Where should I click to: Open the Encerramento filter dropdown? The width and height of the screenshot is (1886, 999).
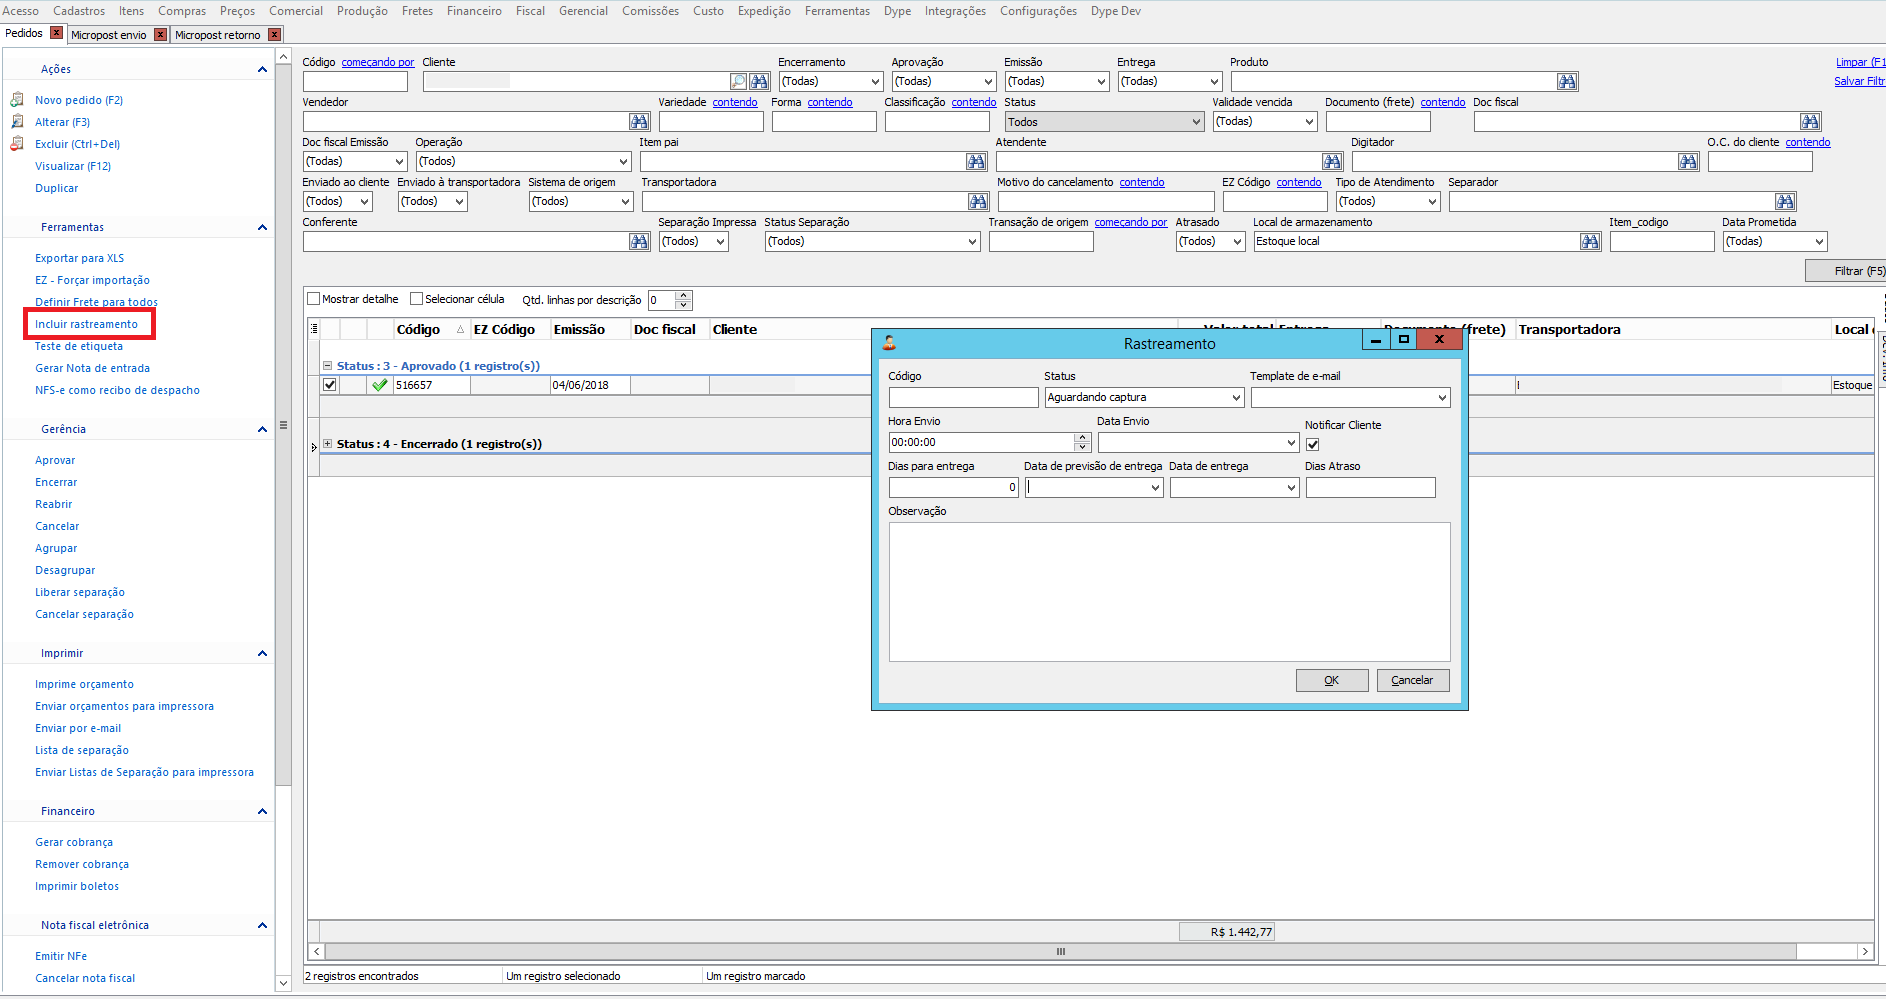875,82
